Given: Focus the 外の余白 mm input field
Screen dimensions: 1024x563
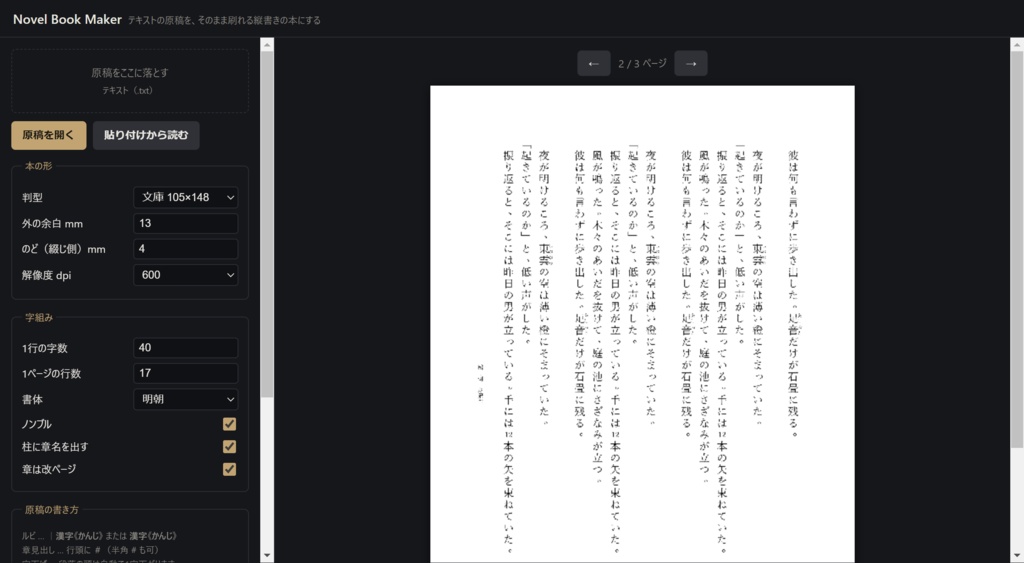Looking at the screenshot, I should pyautogui.click(x=185, y=223).
